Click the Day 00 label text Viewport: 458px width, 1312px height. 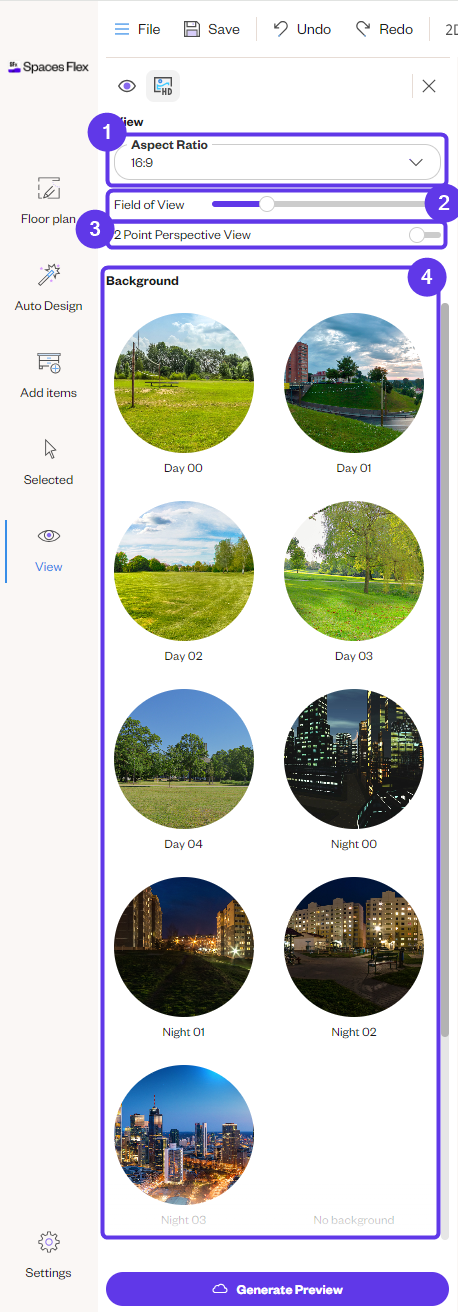(x=184, y=468)
